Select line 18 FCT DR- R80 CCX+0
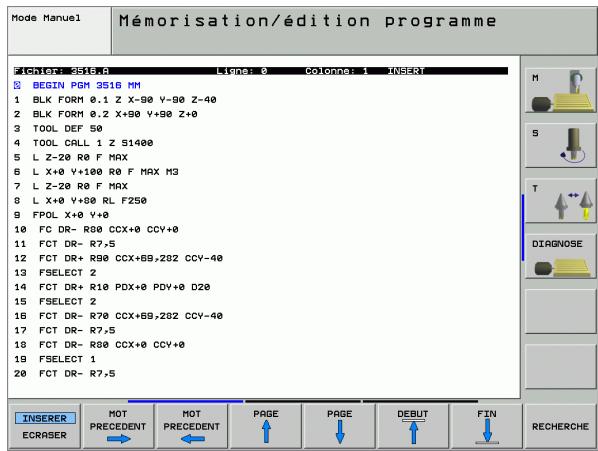The image size is (598, 451). pyautogui.click(x=99, y=345)
